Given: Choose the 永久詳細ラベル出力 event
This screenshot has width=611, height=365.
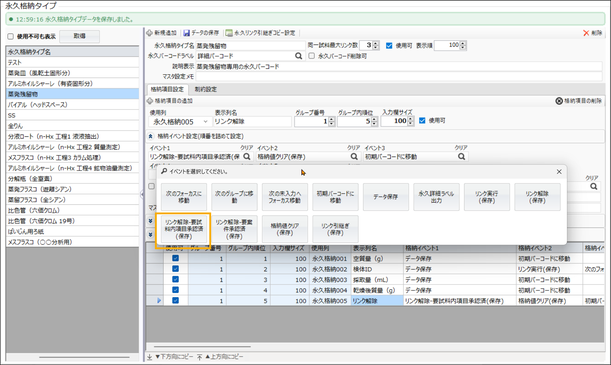Looking at the screenshot, I should point(436,197).
